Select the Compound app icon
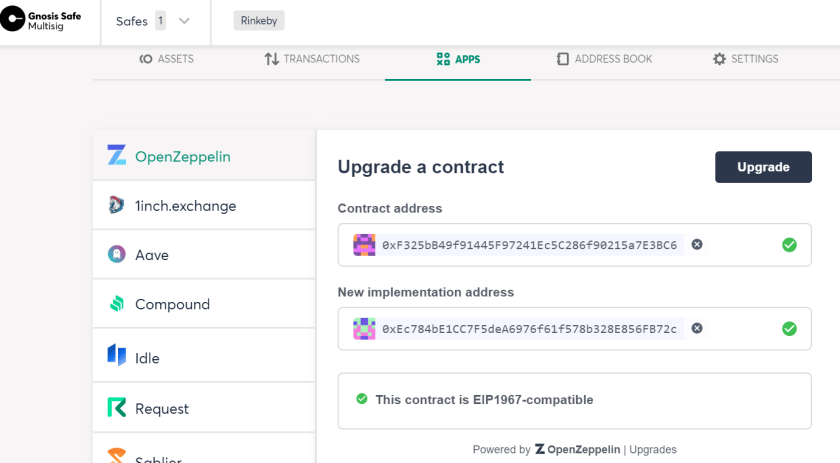The width and height of the screenshot is (840, 463). tap(117, 303)
